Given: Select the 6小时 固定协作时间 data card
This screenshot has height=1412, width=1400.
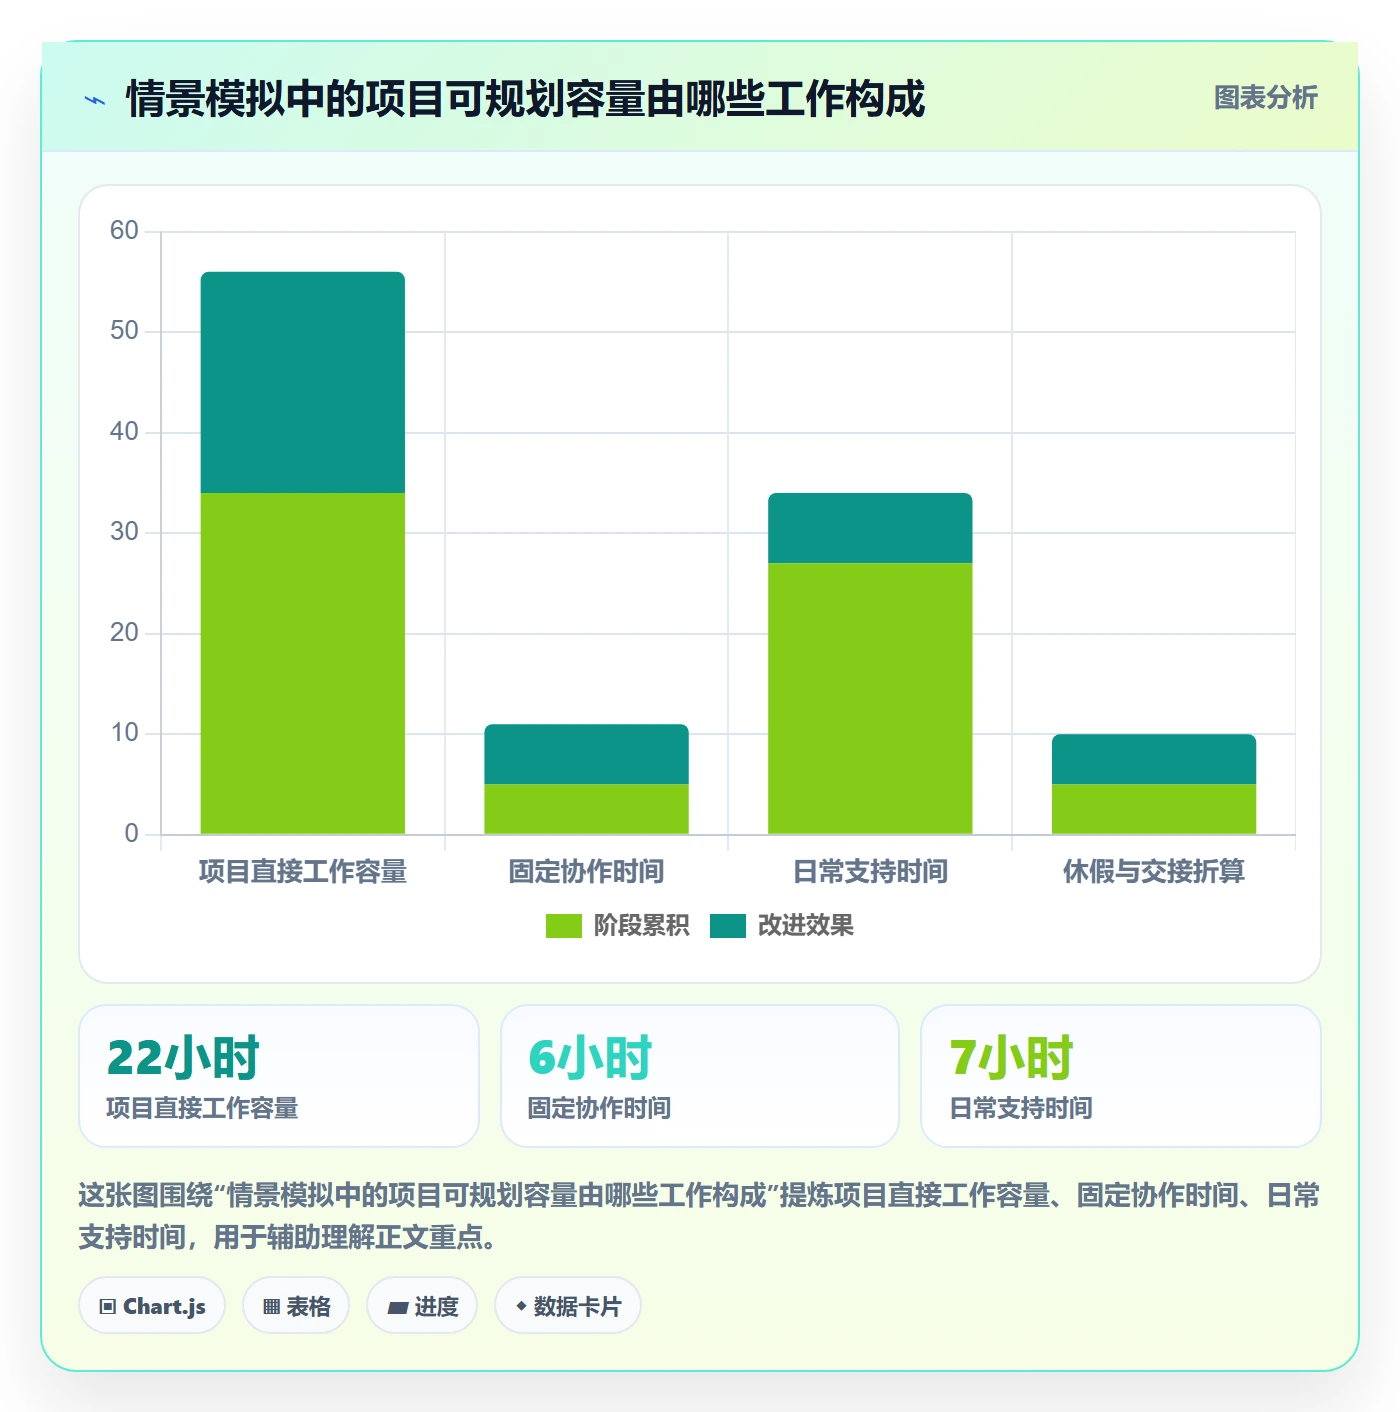Looking at the screenshot, I should pyautogui.click(x=700, y=1076).
